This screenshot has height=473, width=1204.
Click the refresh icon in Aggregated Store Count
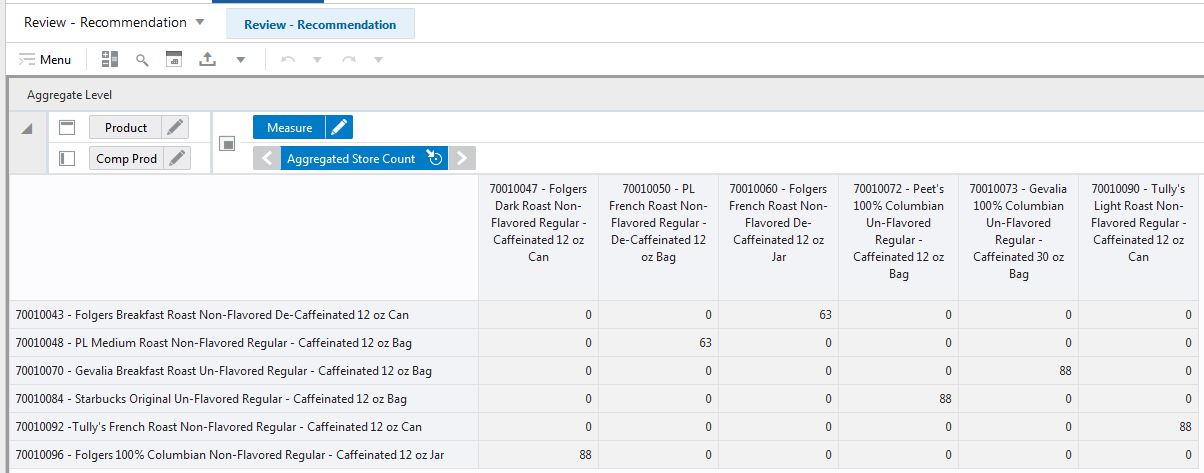click(434, 158)
